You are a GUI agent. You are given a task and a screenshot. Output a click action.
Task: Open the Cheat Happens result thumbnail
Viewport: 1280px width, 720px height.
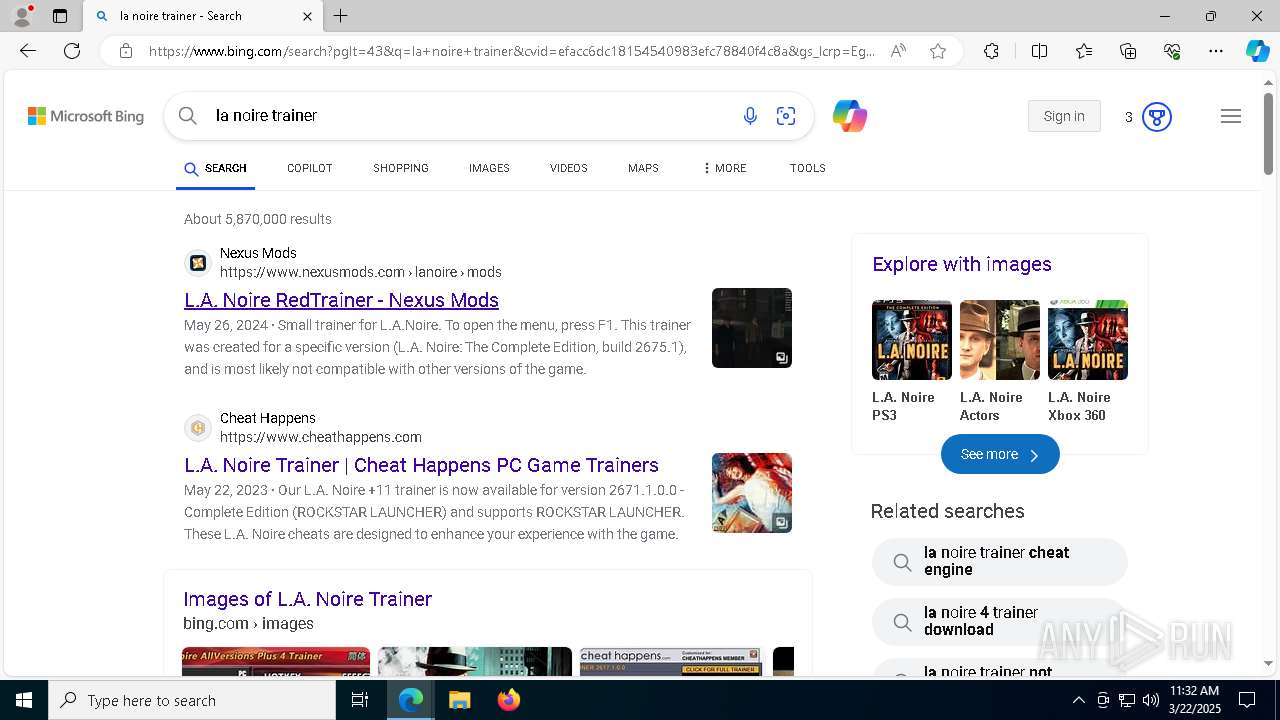752,493
